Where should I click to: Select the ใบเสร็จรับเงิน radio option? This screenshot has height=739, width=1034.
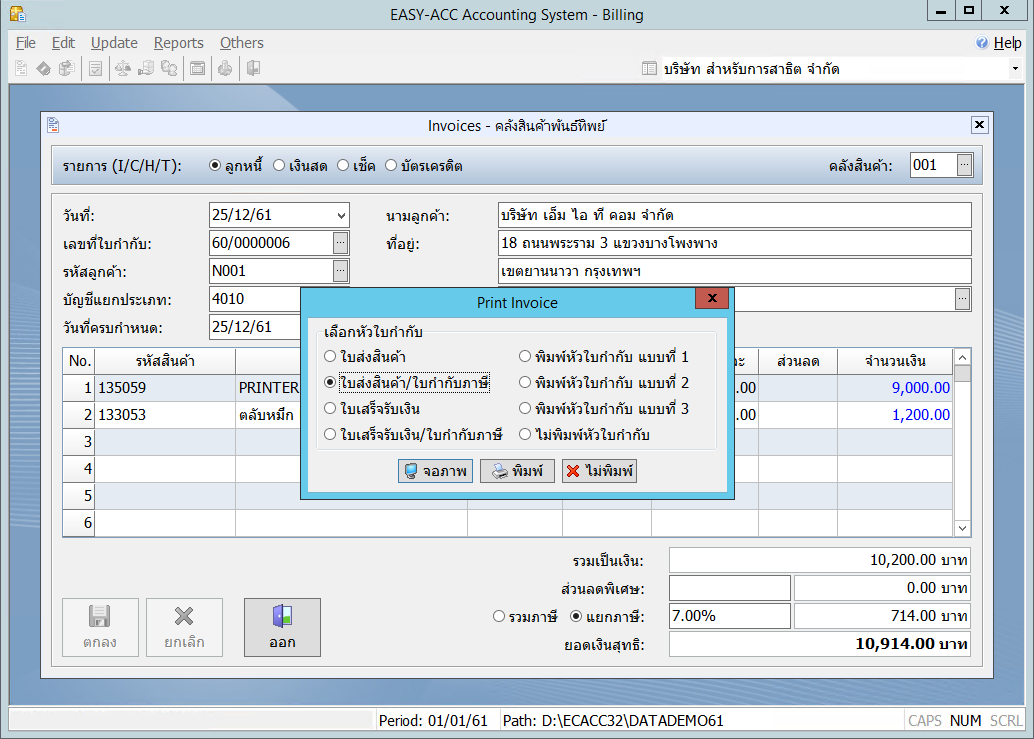[330, 408]
